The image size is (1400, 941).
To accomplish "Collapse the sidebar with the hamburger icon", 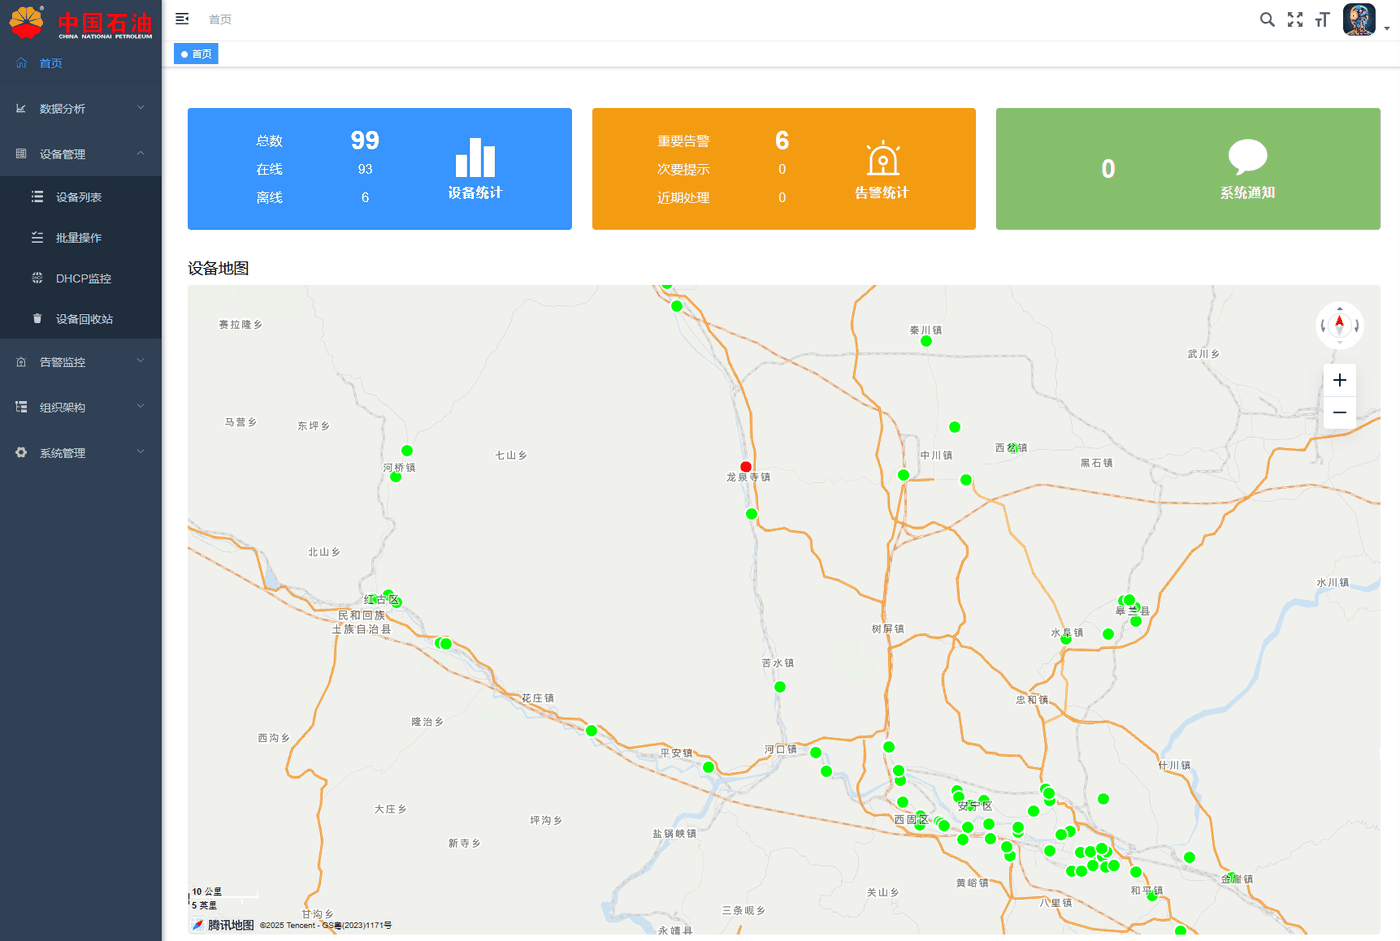I will (182, 19).
